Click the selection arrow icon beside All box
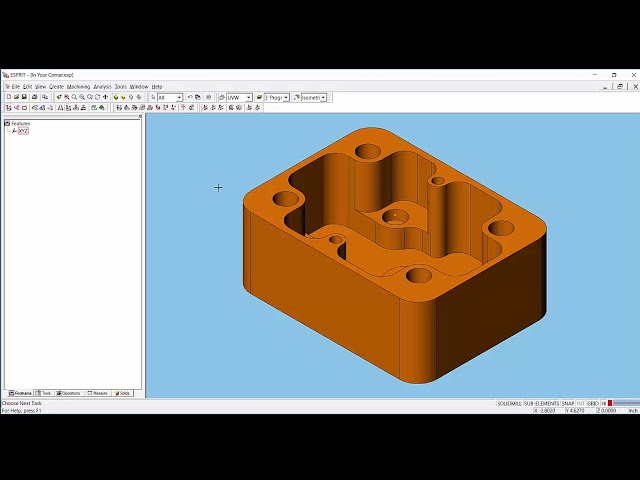640x480 pixels. coord(153,97)
